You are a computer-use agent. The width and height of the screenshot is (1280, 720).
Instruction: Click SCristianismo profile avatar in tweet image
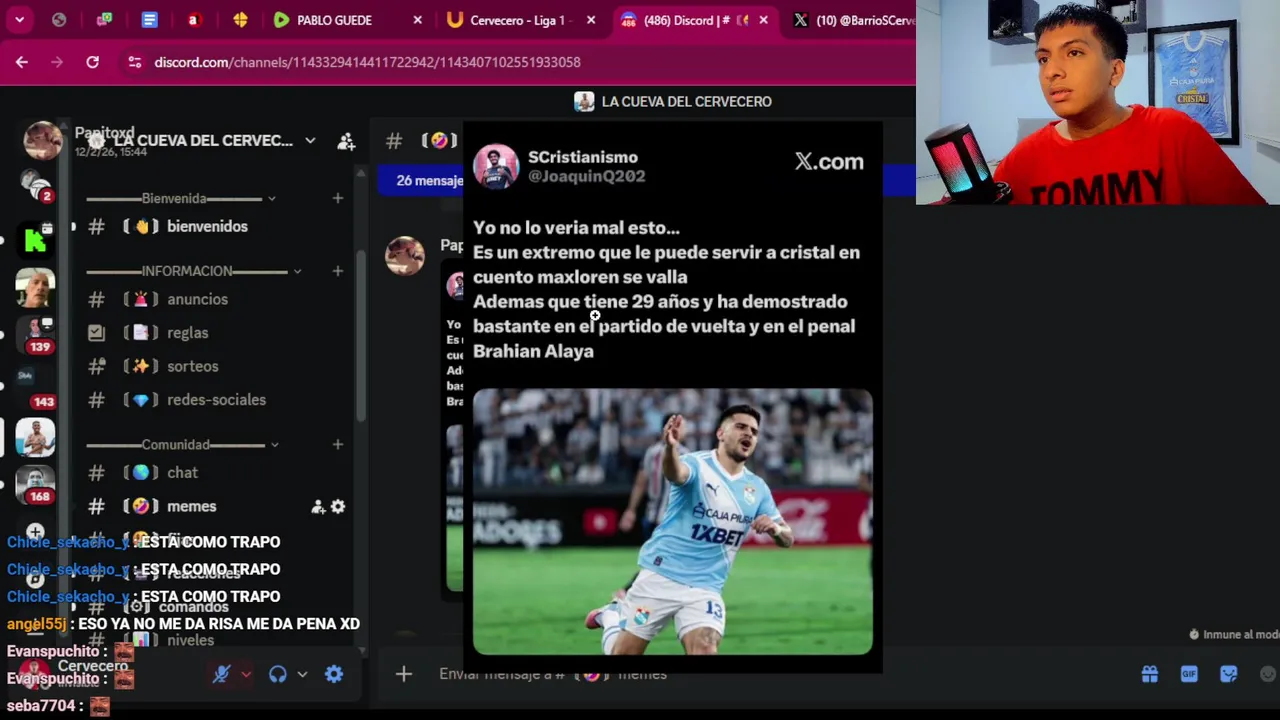pyautogui.click(x=495, y=166)
